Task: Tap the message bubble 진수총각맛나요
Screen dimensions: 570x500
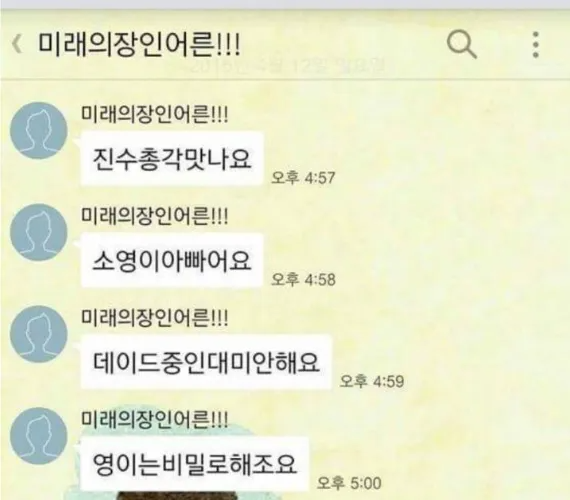Action: point(172,159)
